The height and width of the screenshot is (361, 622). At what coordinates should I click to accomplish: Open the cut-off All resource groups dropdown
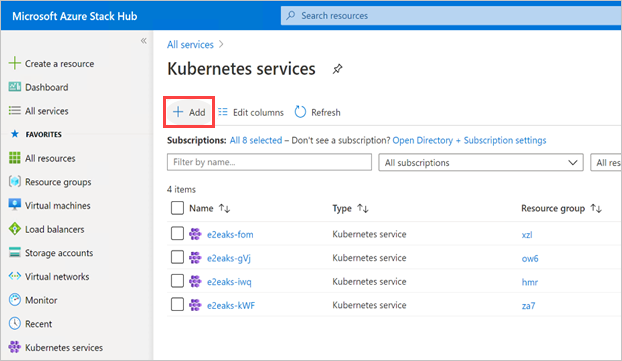coord(606,162)
